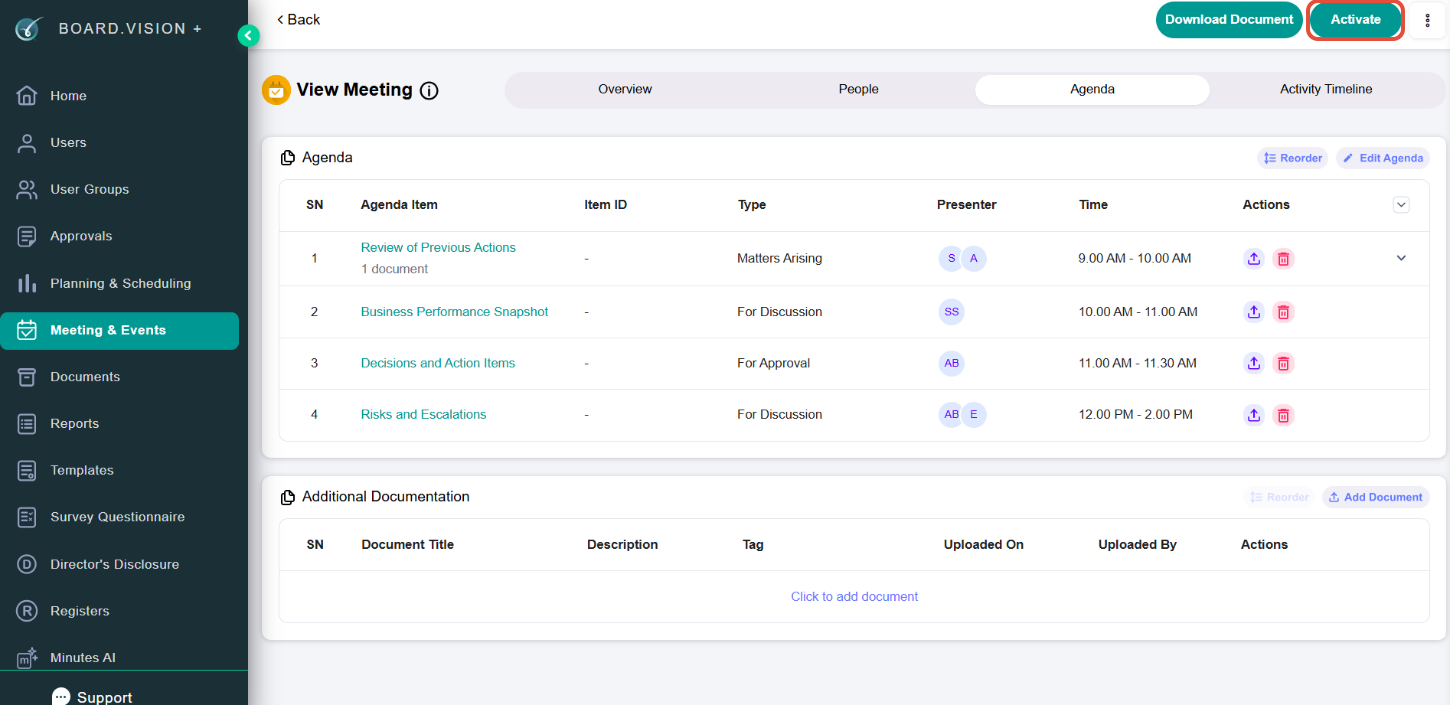This screenshot has height=705, width=1450.
Task: Open the Activity Timeline tab
Action: pyautogui.click(x=1326, y=89)
